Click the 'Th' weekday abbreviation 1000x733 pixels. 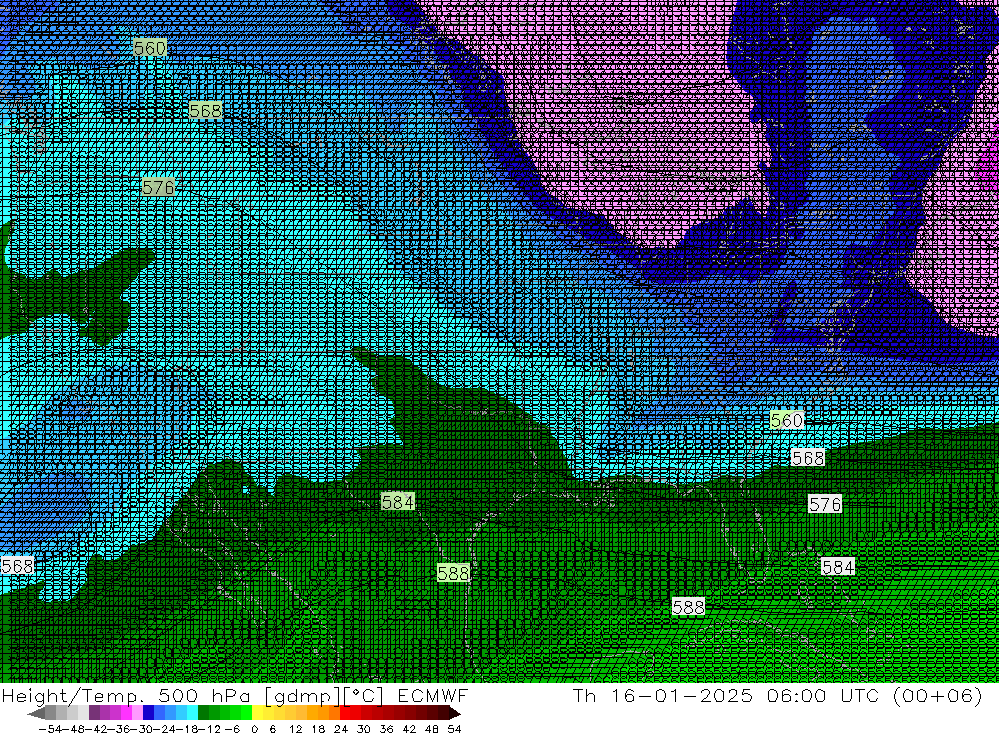(x=585, y=695)
